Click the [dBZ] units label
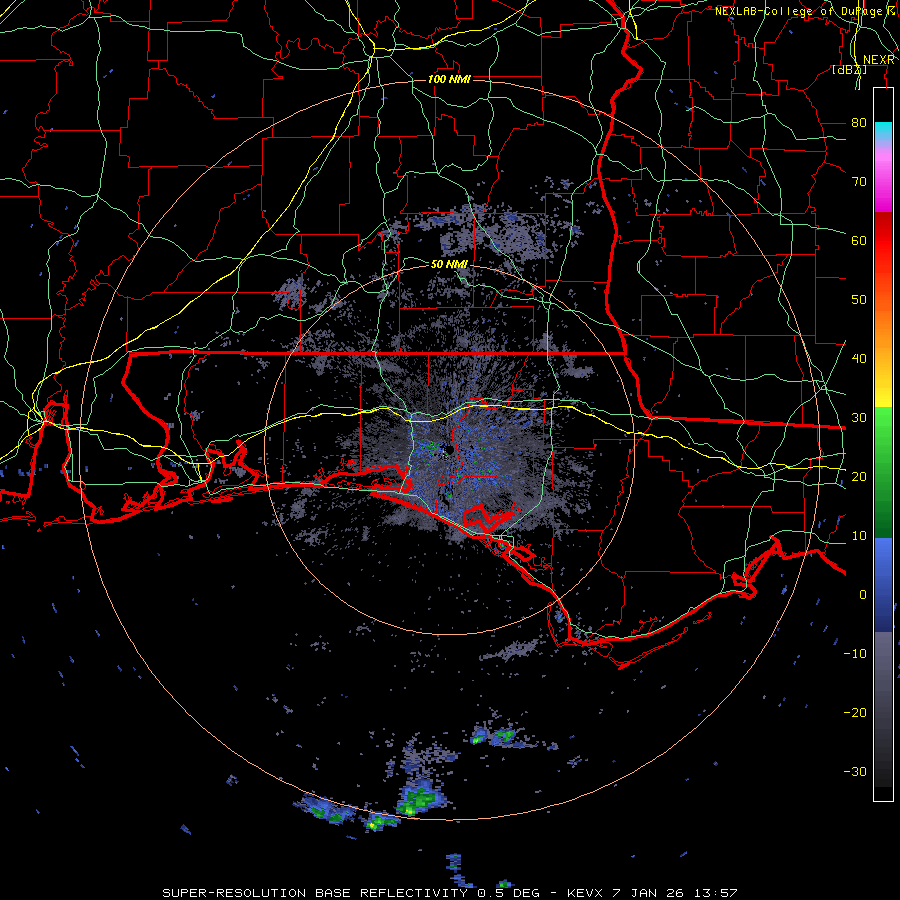Image resolution: width=900 pixels, height=900 pixels. [x=849, y=70]
